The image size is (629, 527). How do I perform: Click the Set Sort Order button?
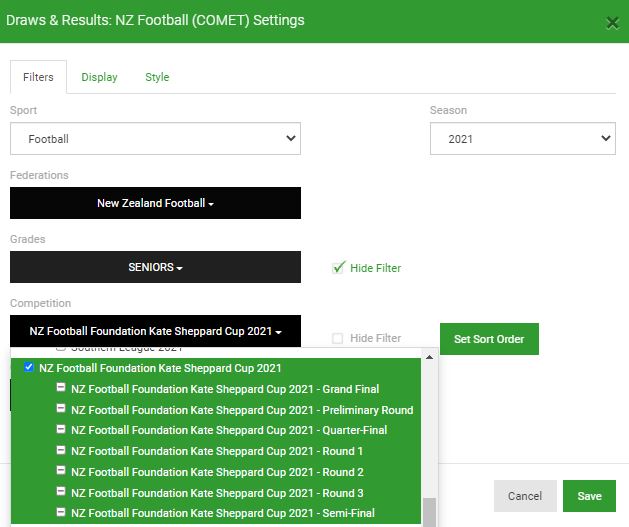489,339
